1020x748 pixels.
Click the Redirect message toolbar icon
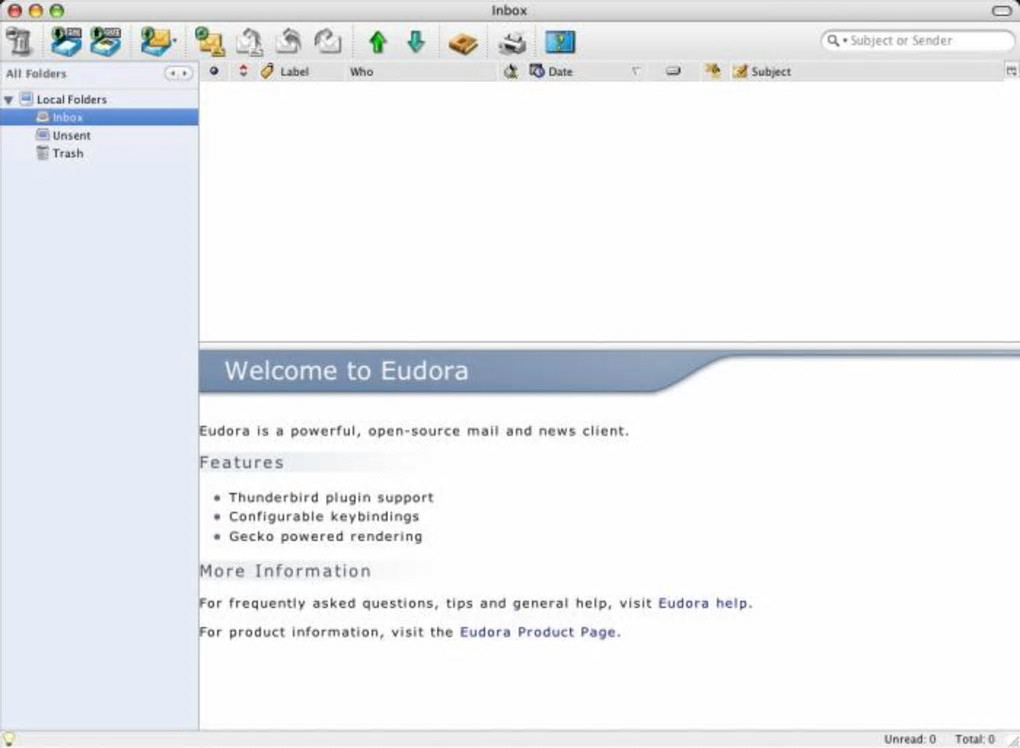pyautogui.click(x=328, y=42)
